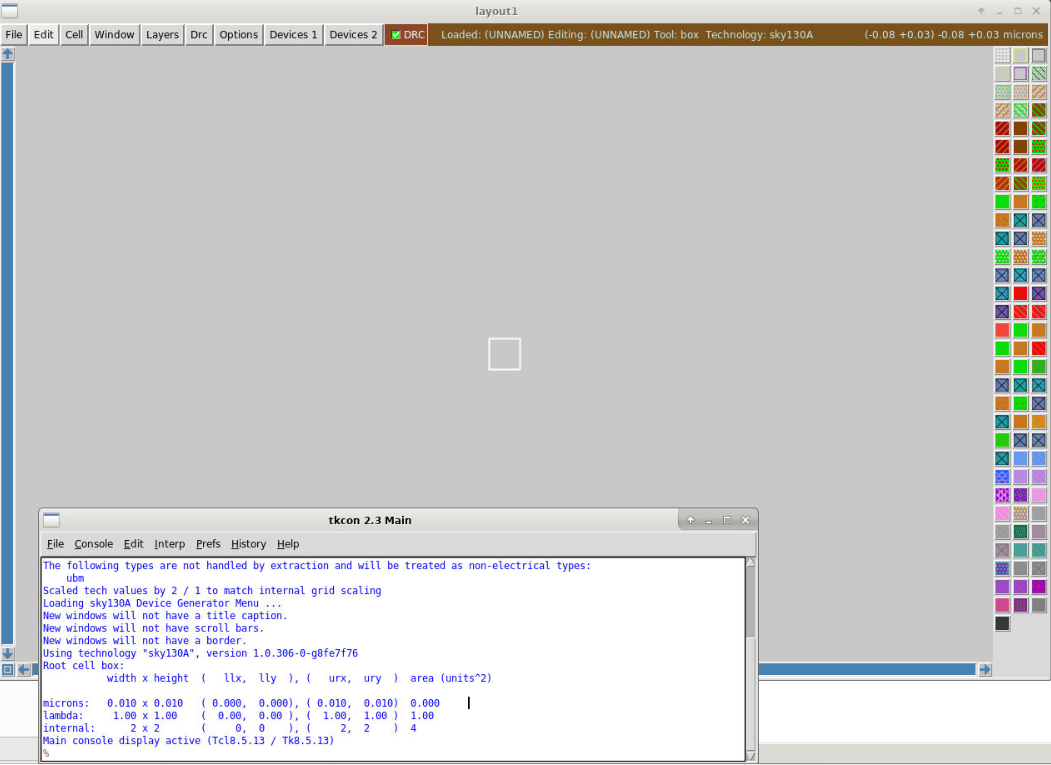Select the white dotted grid palette icon

tap(1002, 55)
